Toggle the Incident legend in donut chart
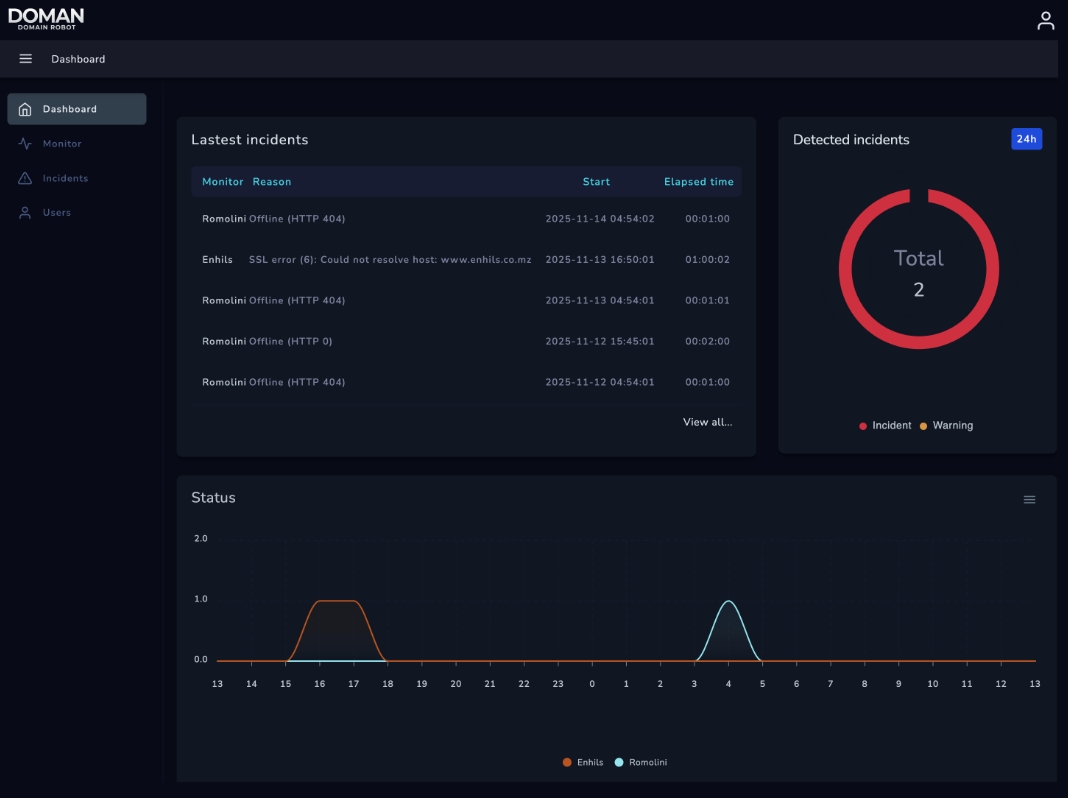 click(x=885, y=426)
